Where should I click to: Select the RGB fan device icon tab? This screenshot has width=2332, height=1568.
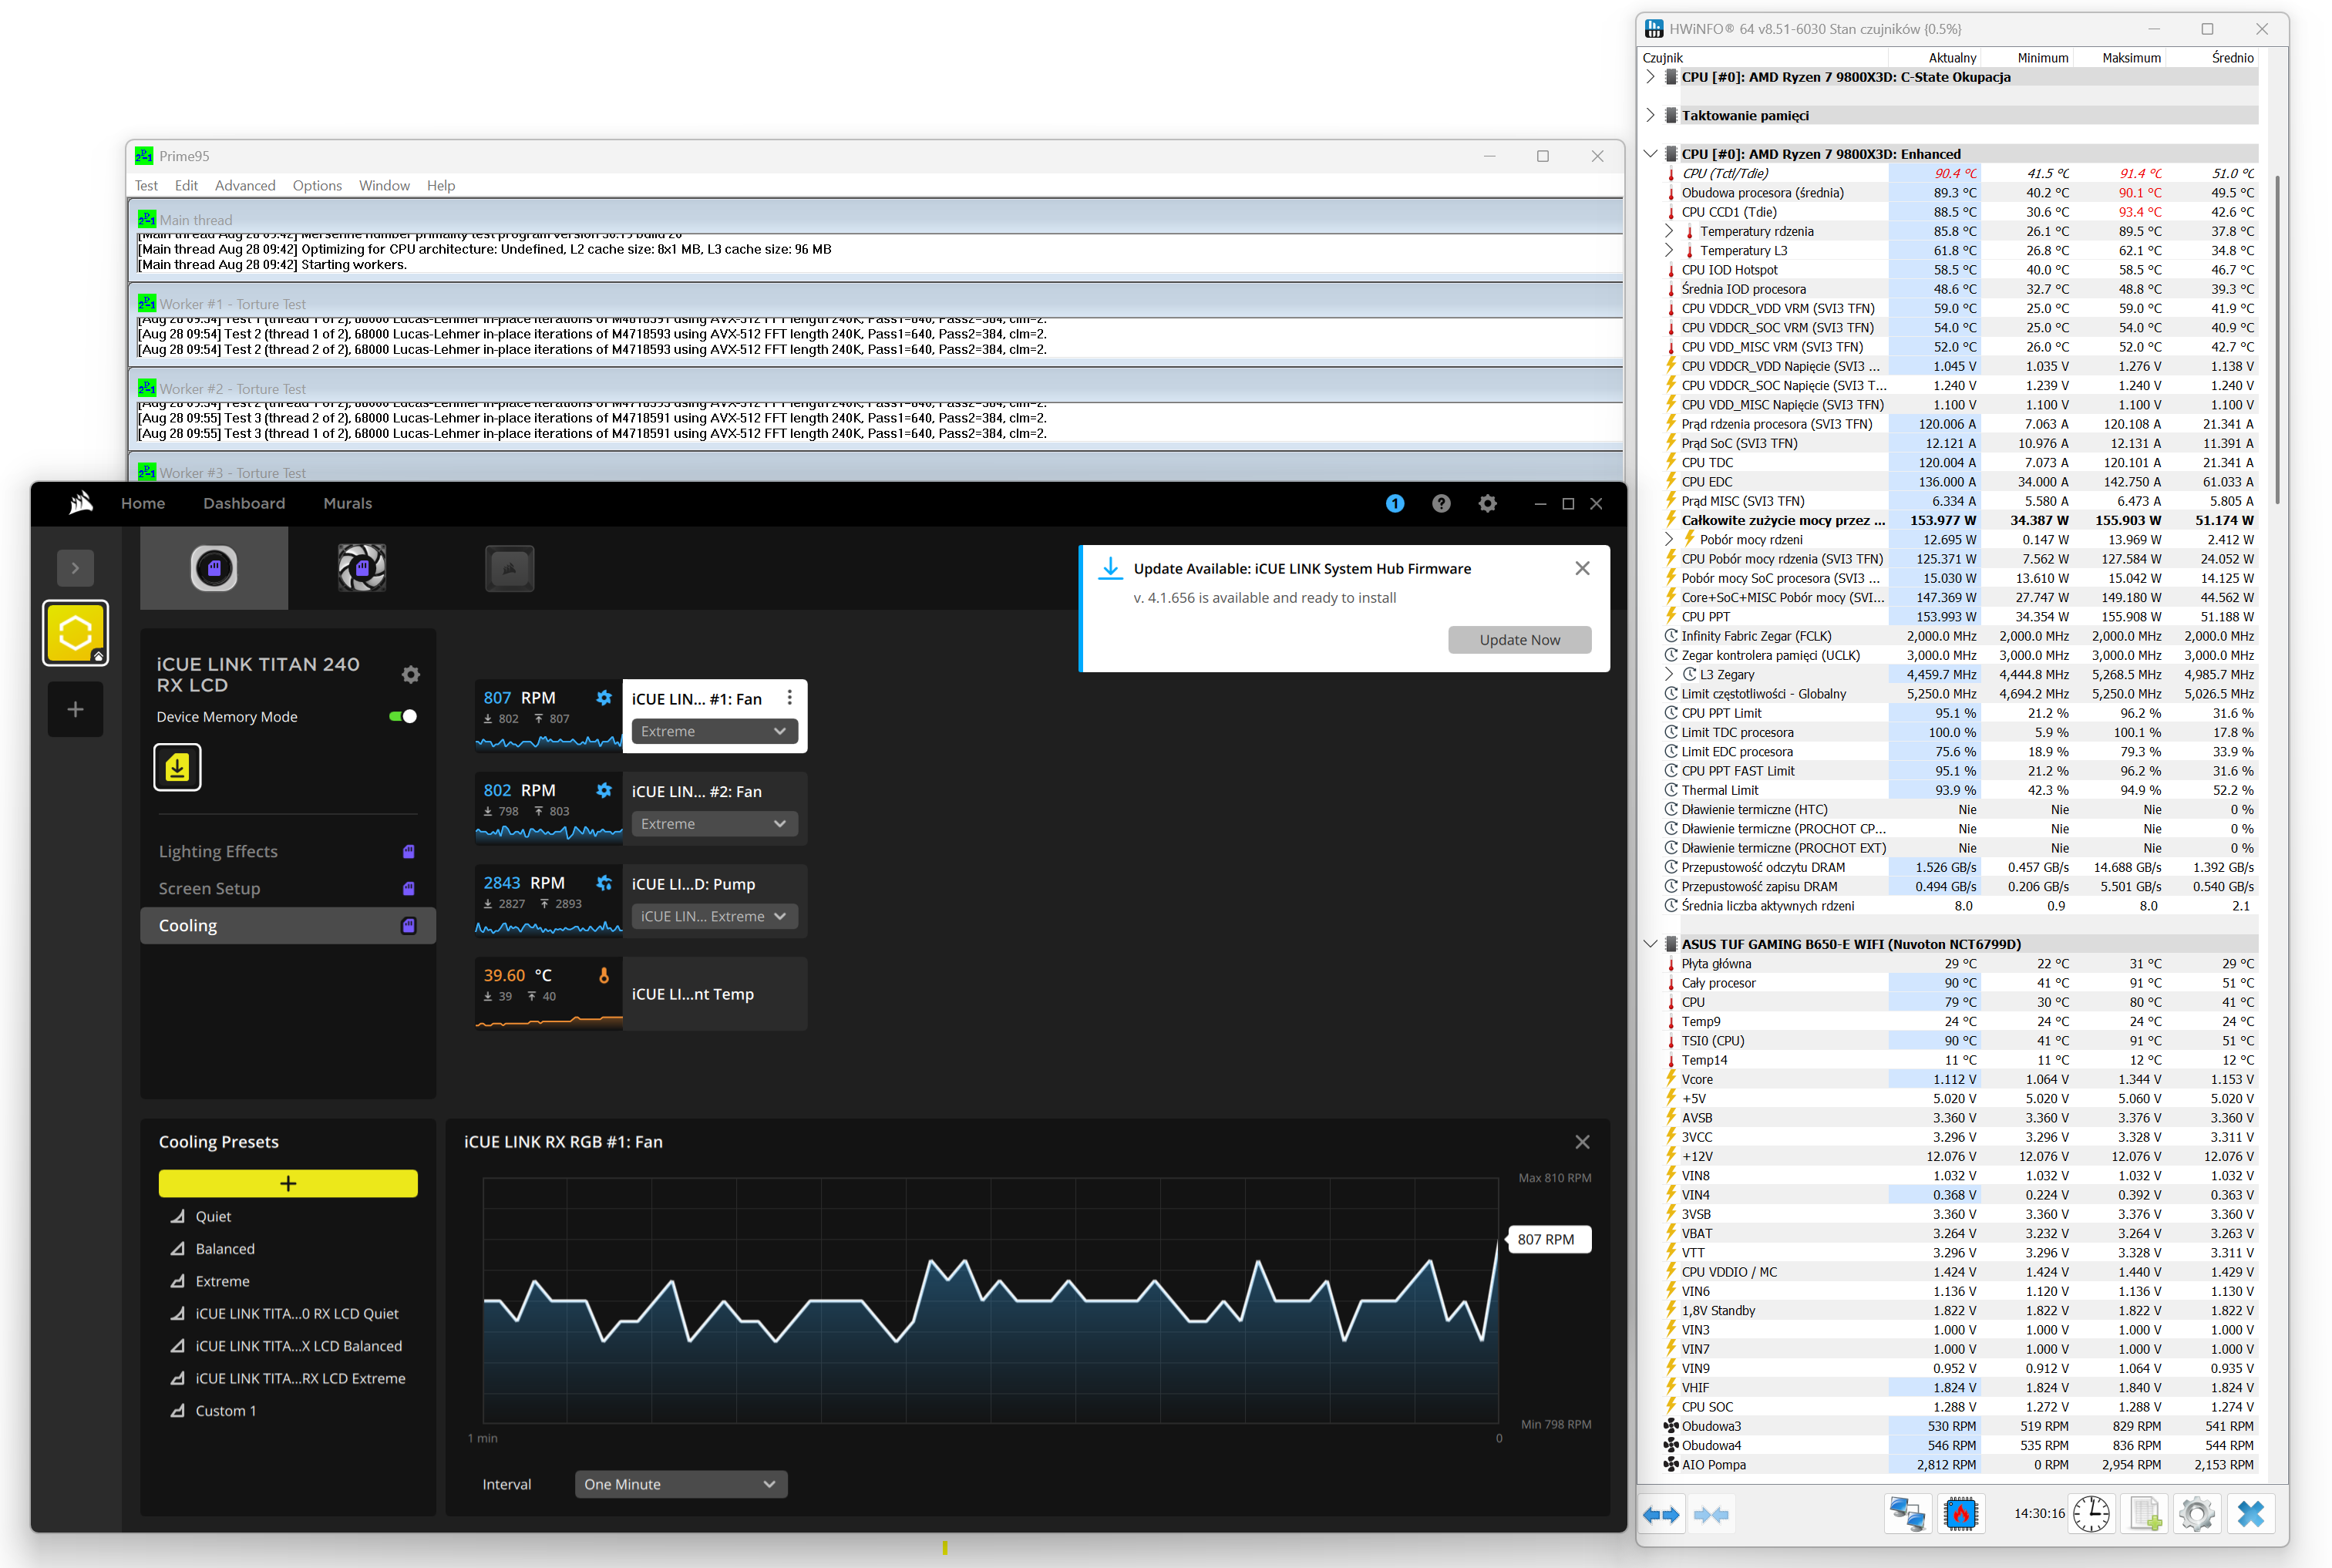[362, 568]
